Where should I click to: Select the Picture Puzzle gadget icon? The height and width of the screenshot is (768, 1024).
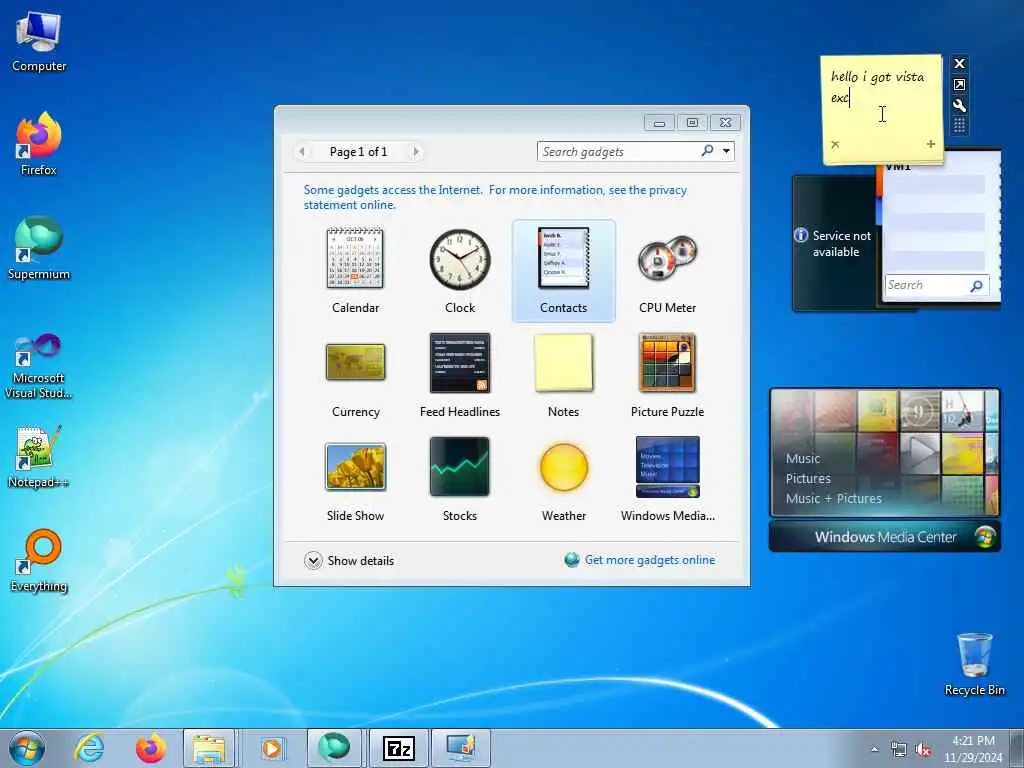point(667,362)
